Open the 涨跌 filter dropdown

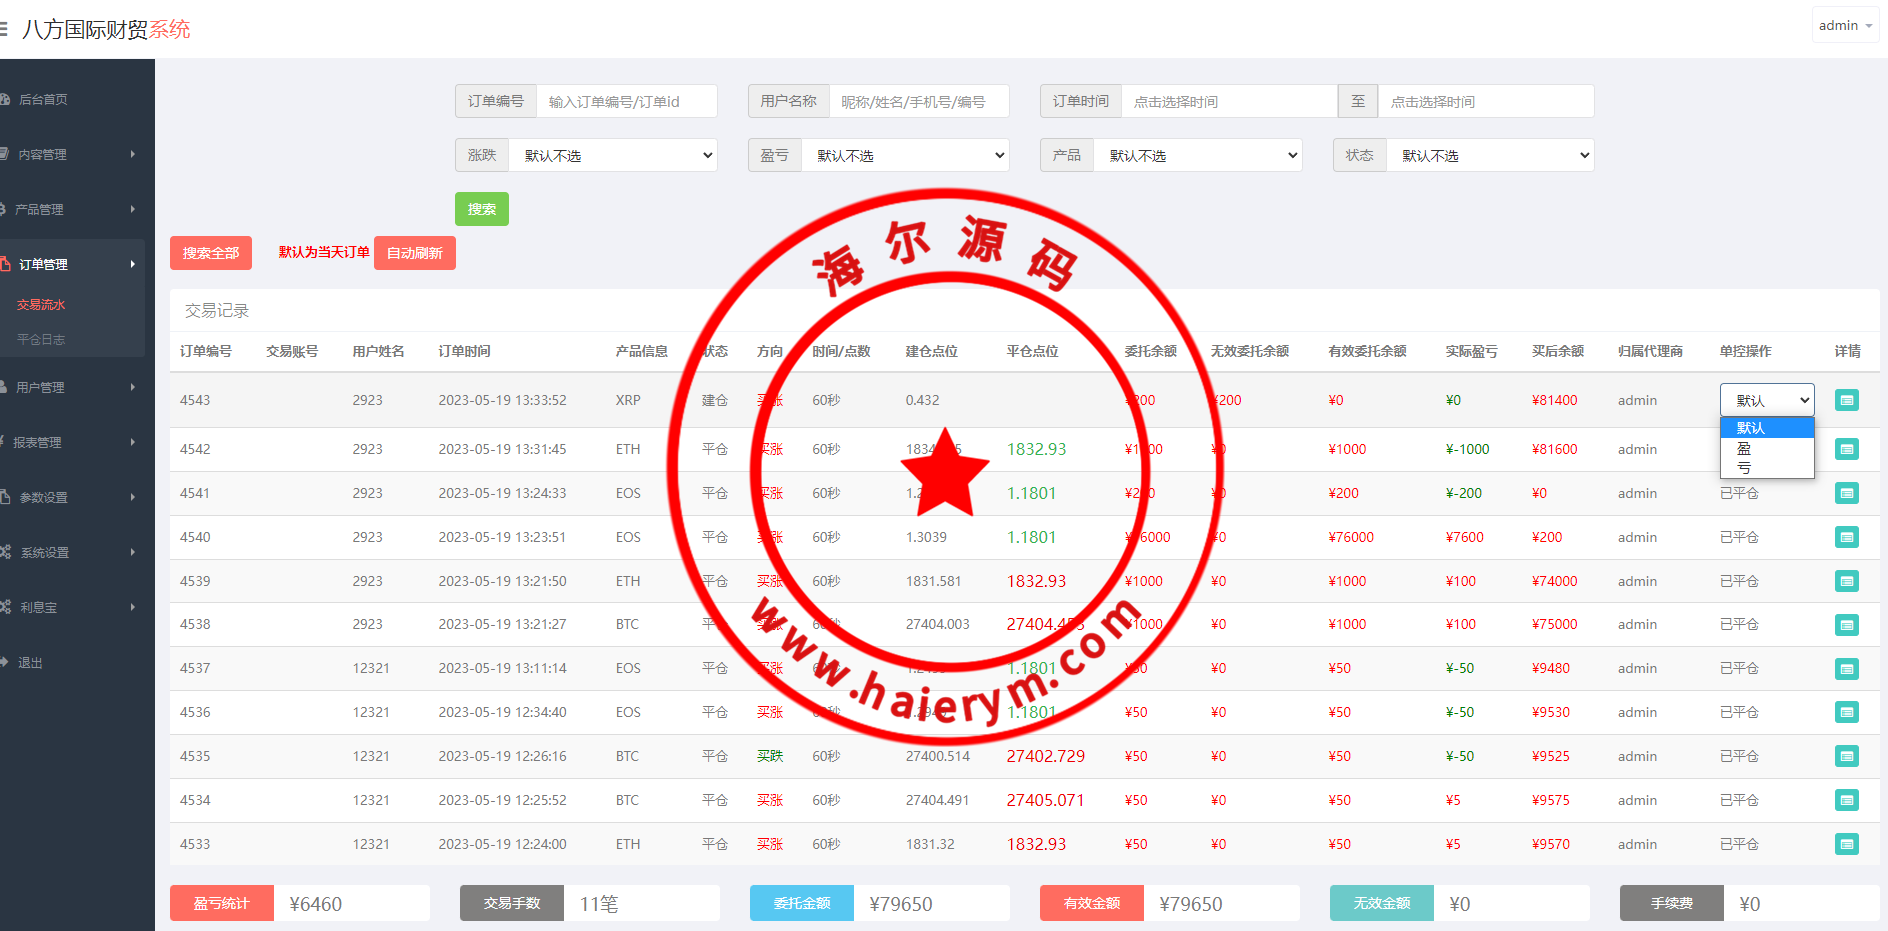pyautogui.click(x=612, y=155)
